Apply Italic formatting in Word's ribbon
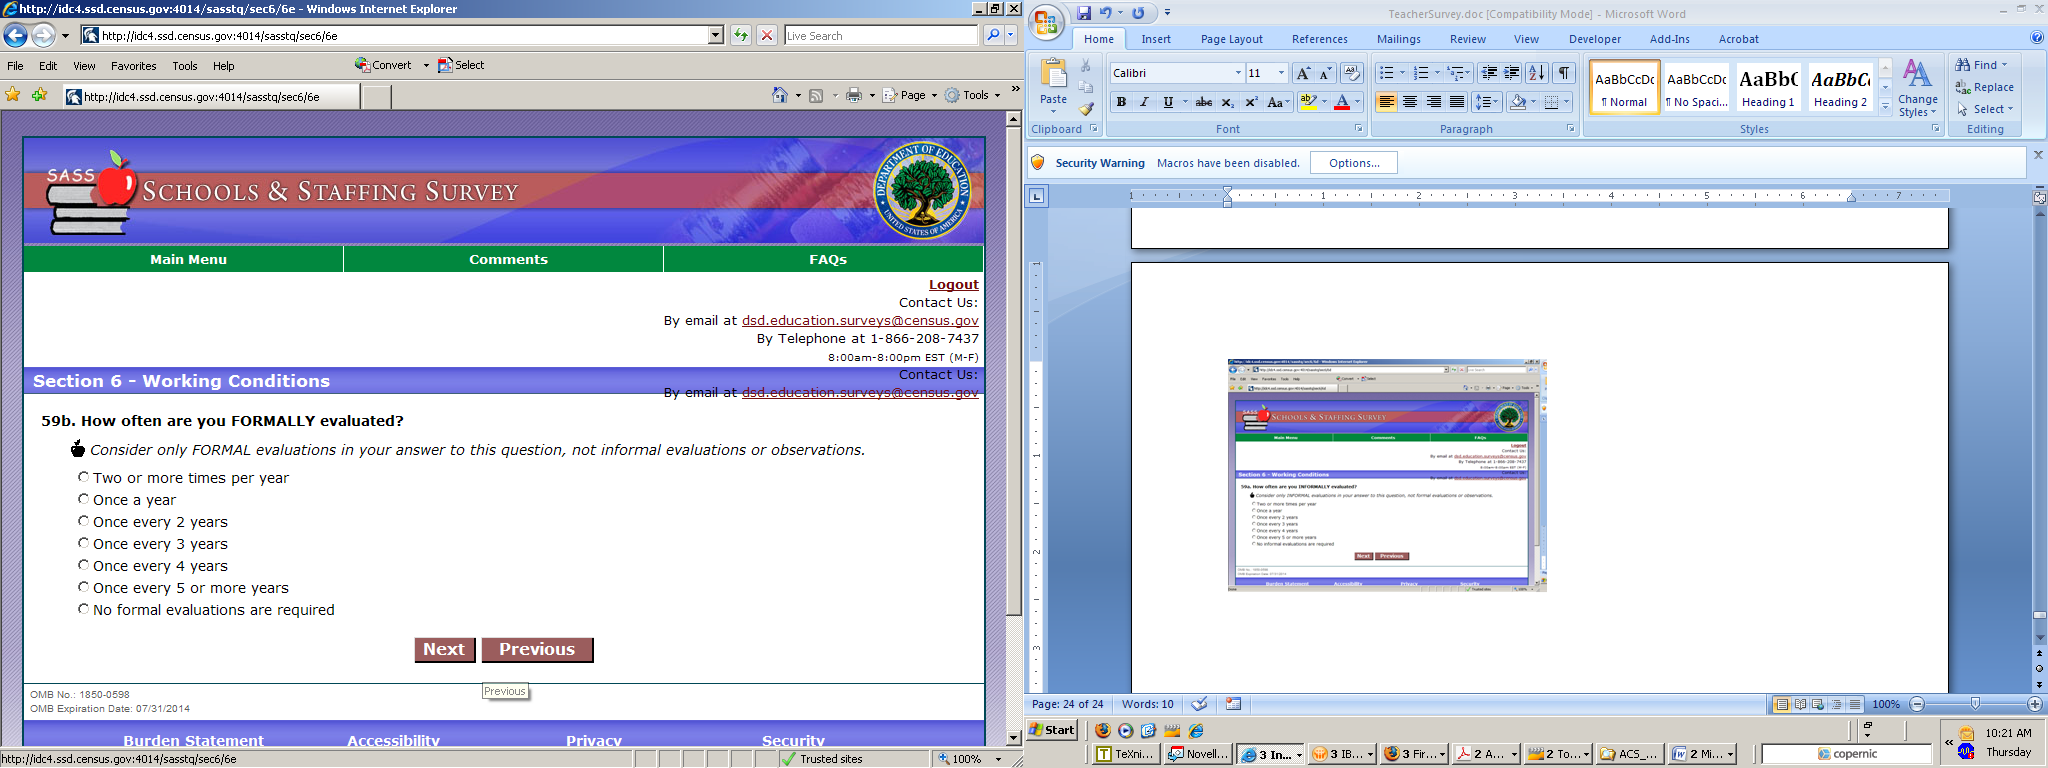Viewport: 2048px width, 768px height. coord(1144,102)
